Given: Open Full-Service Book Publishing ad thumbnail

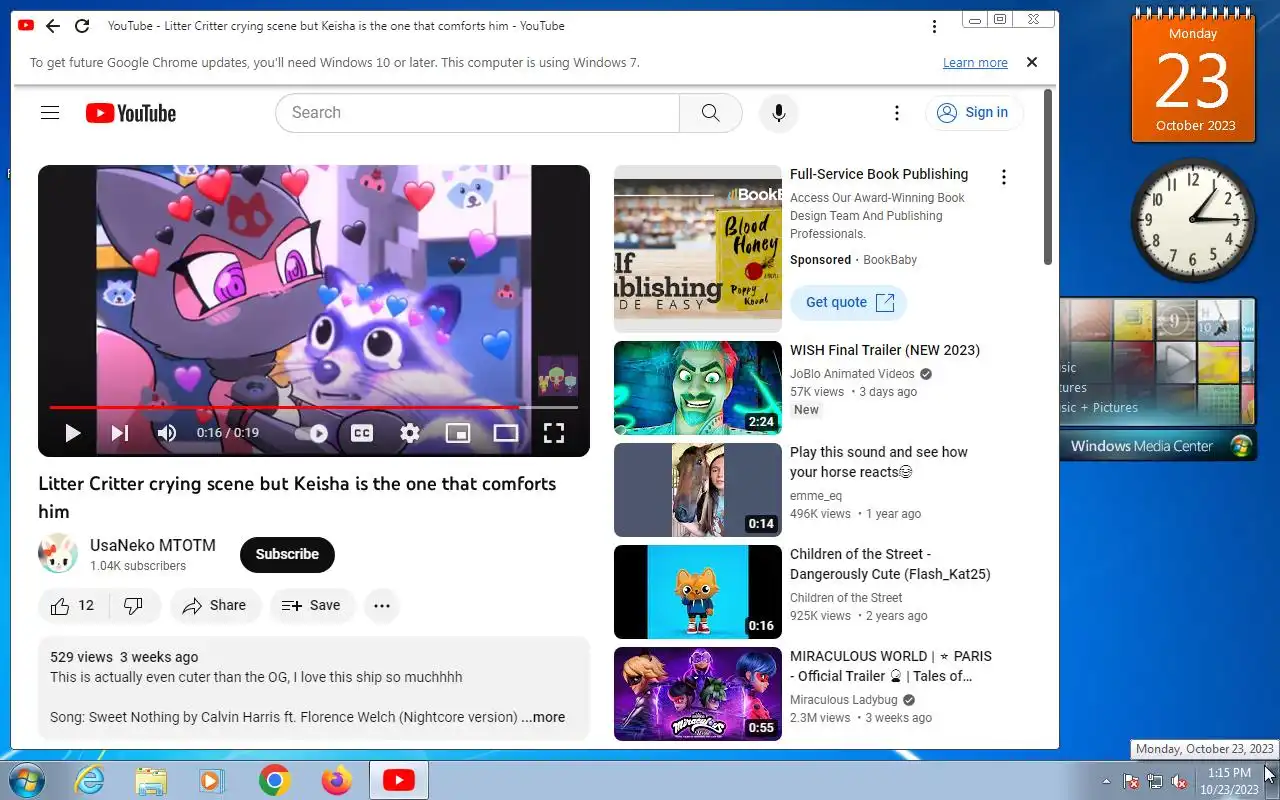Looking at the screenshot, I should [x=698, y=248].
